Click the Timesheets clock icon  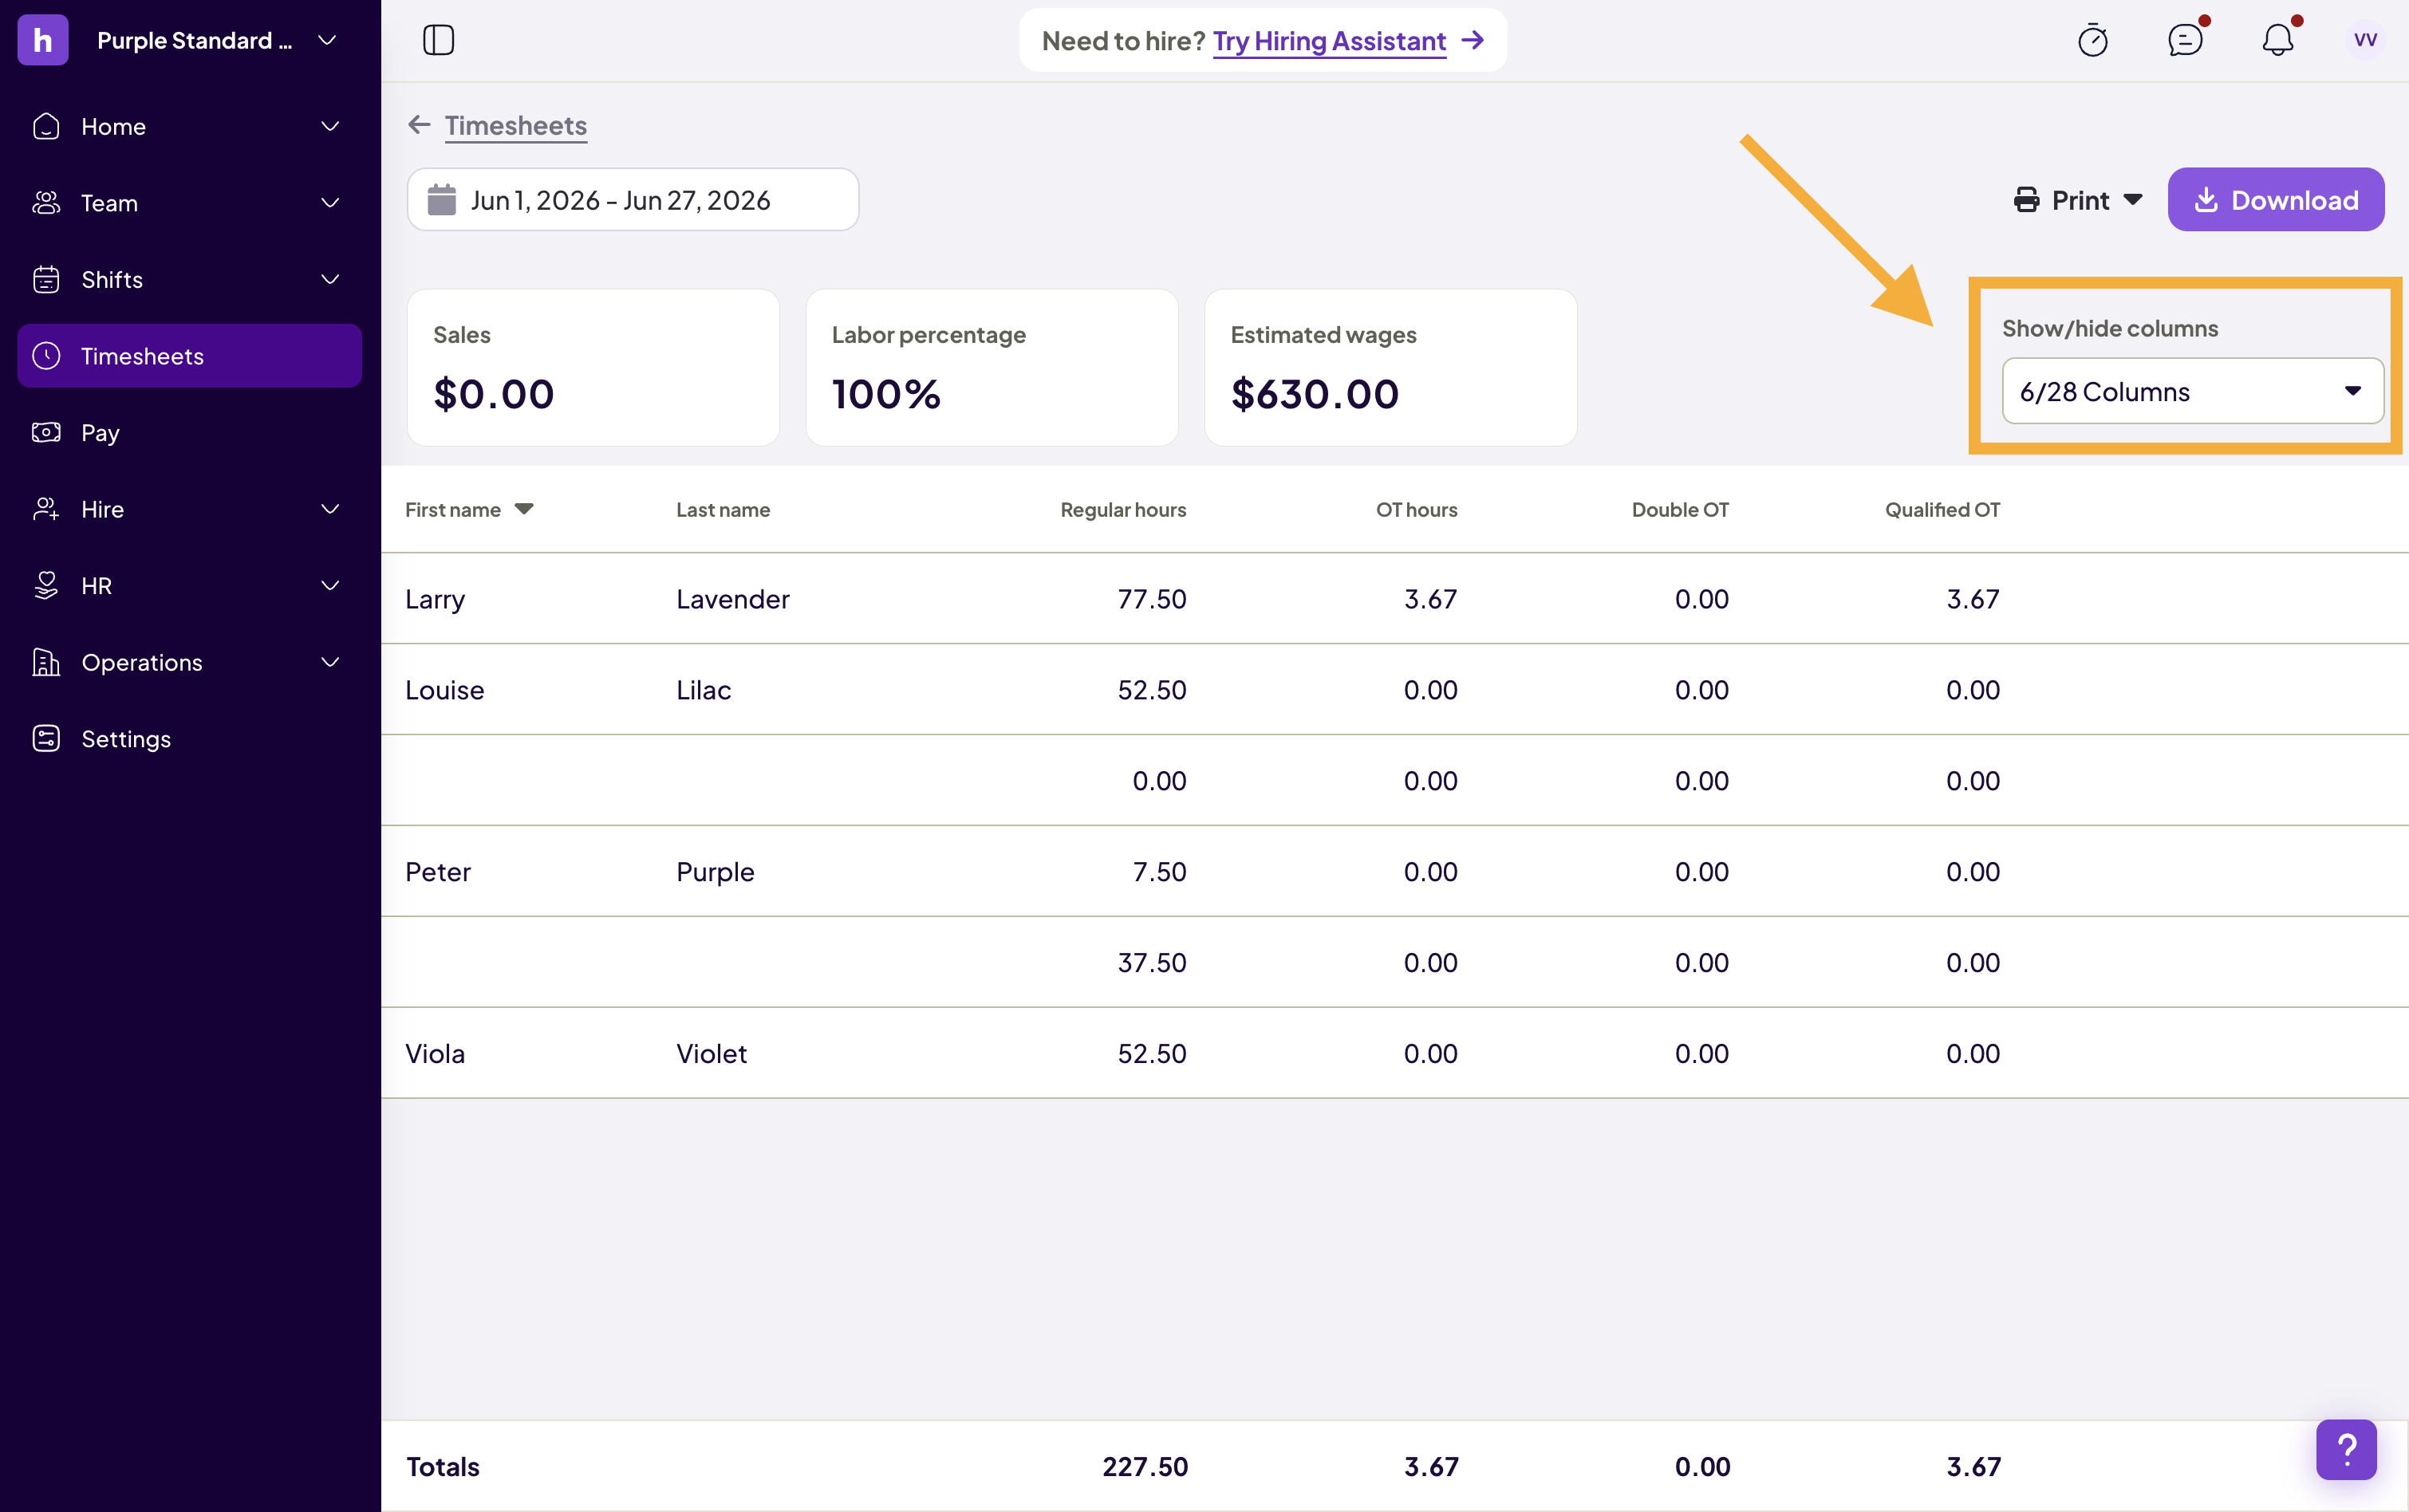46,356
